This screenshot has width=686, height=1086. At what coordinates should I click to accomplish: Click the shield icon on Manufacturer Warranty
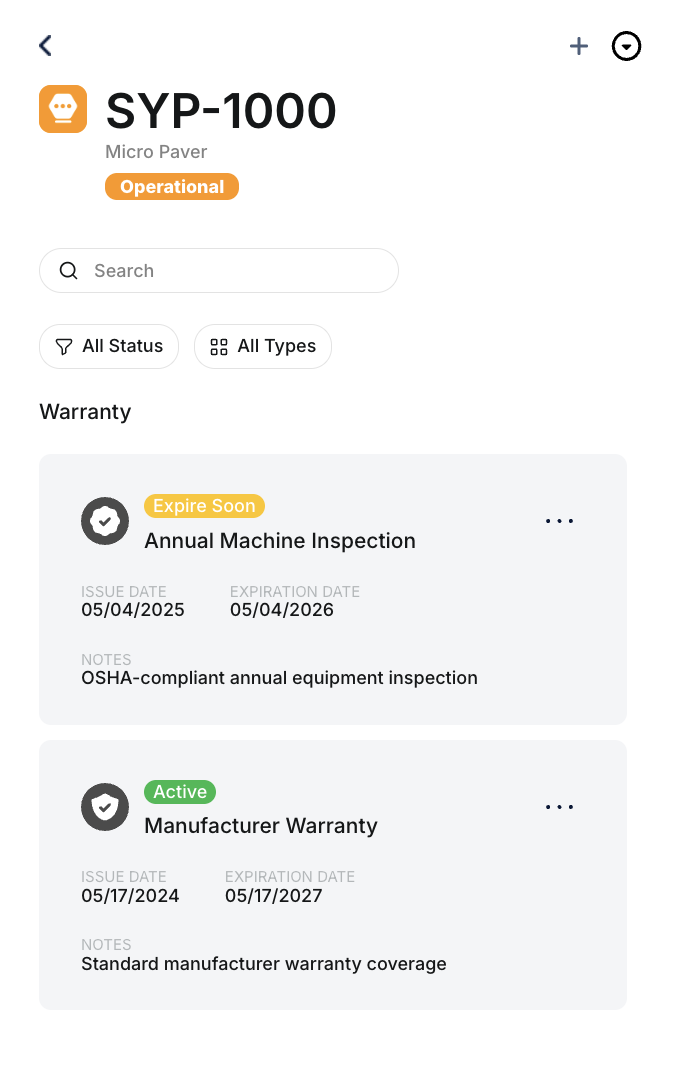click(x=104, y=807)
